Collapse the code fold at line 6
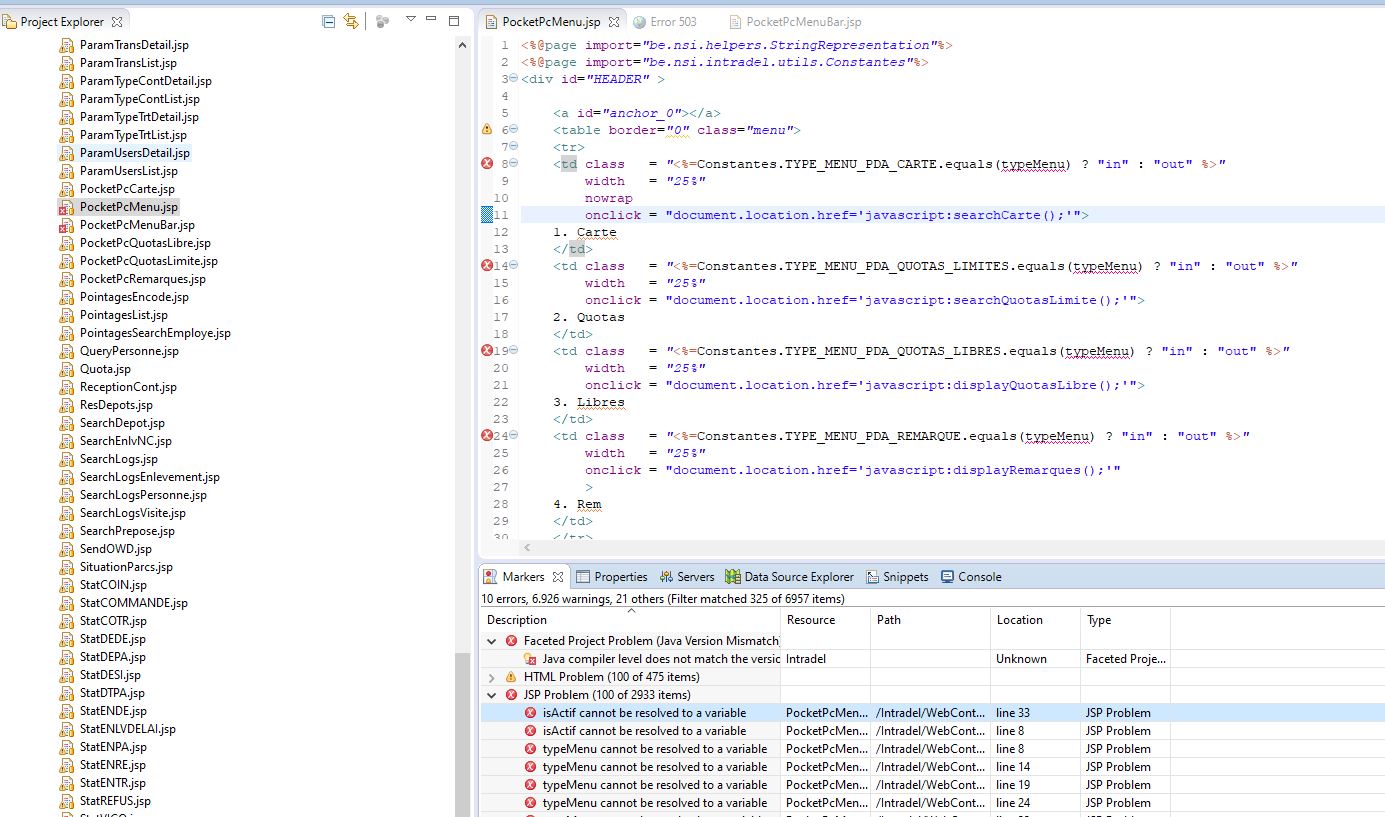Viewport: 1385px width, 817px height. click(513, 129)
